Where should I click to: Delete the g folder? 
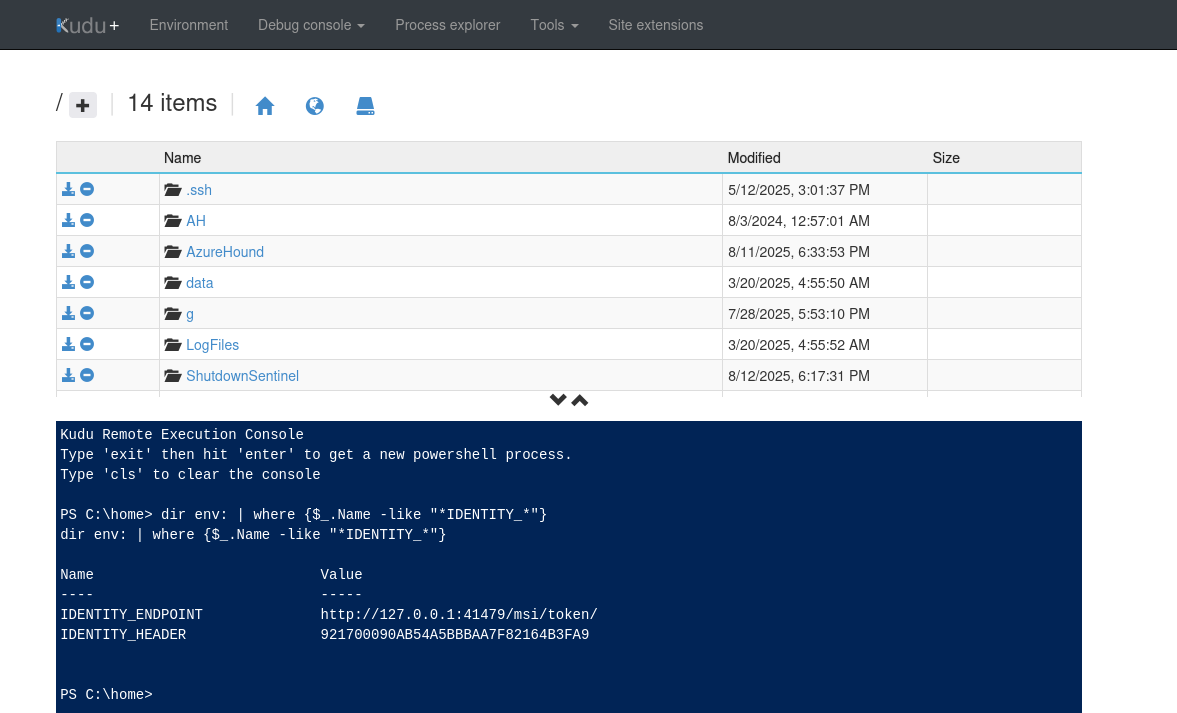point(87,313)
